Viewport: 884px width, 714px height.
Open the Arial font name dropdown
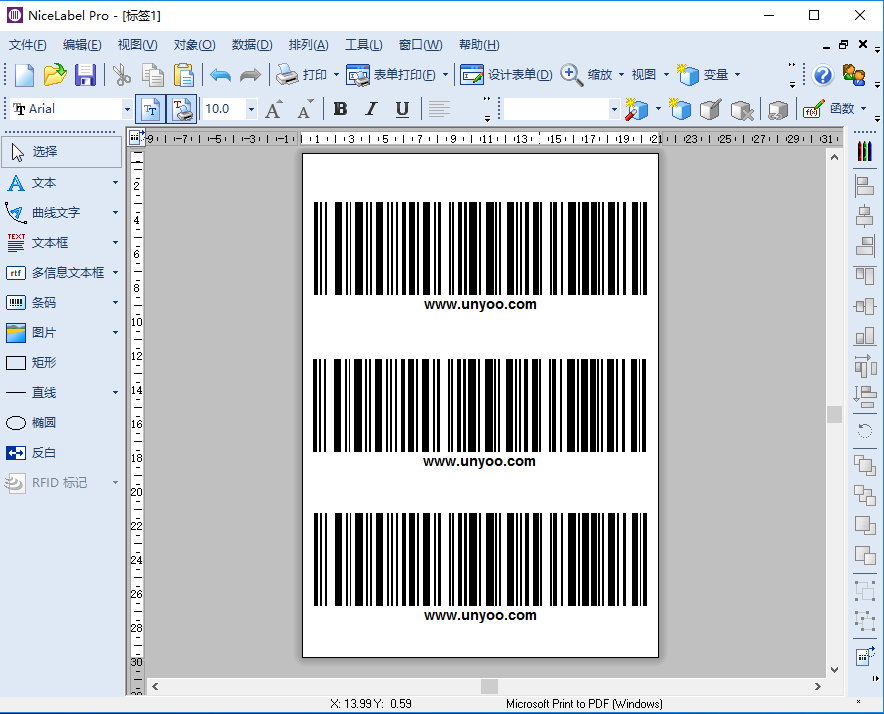(127, 109)
